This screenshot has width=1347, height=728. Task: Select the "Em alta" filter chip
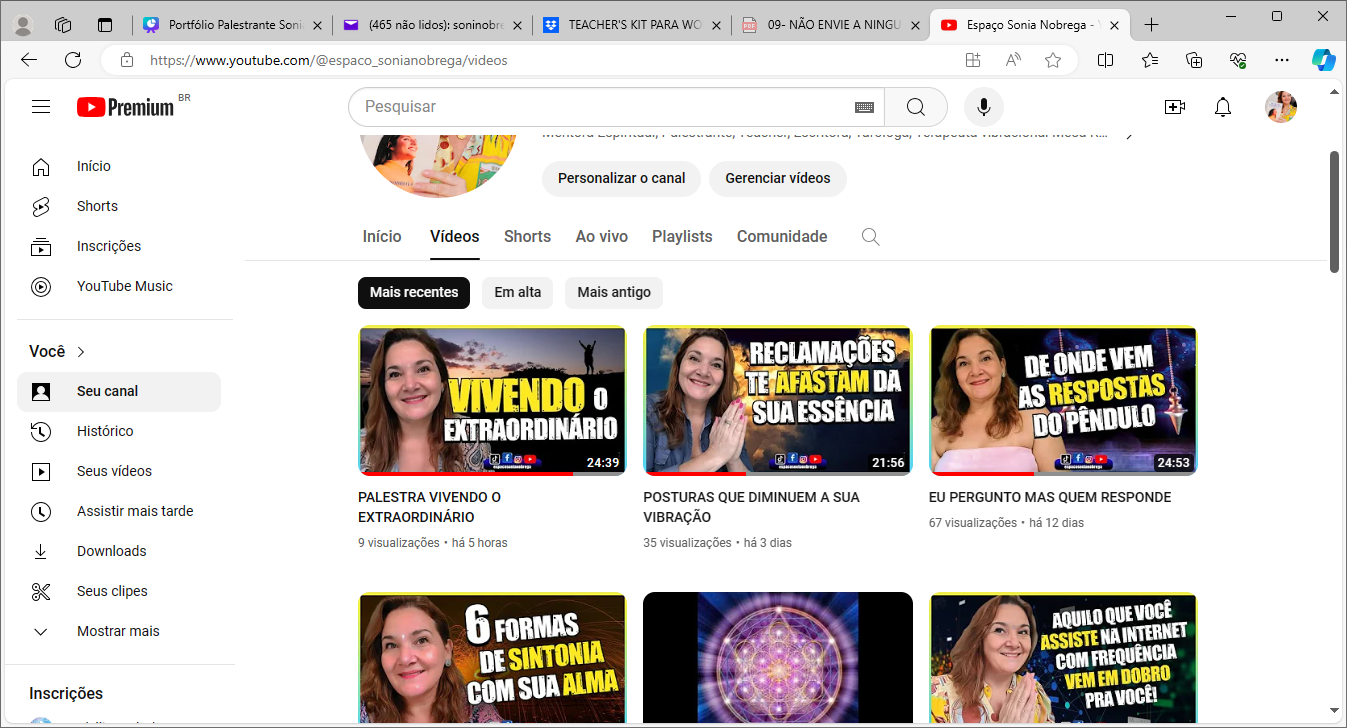(517, 292)
